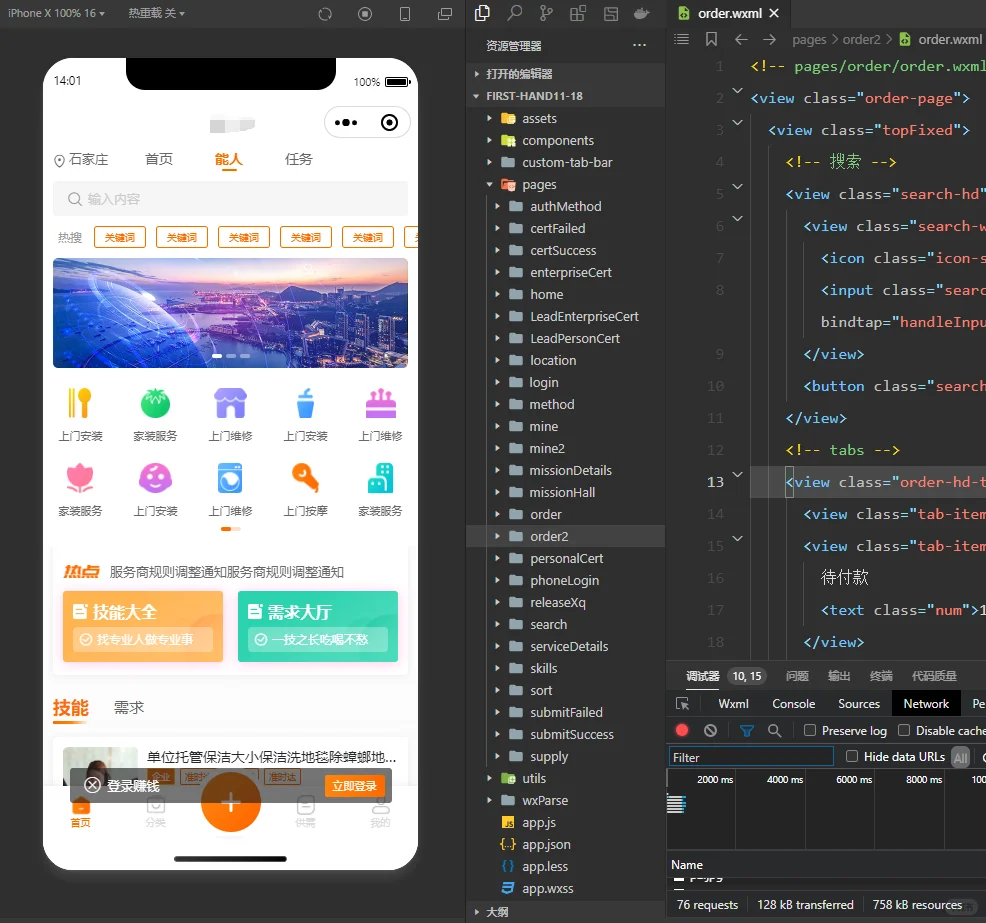Screen dimensions: 986x923
Task: Tap the 立即登录 button
Action: [354, 786]
